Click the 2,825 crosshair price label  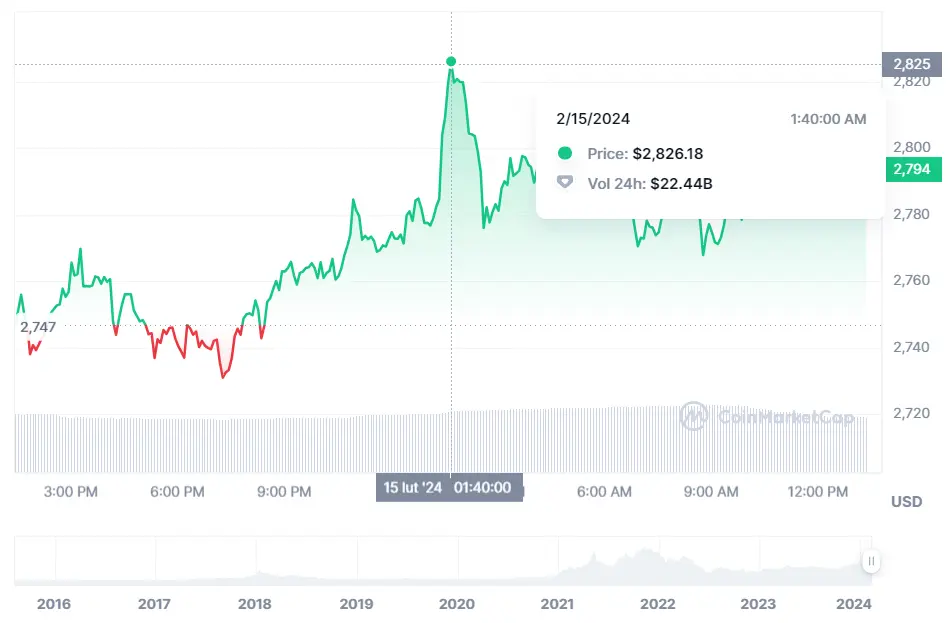coord(911,65)
